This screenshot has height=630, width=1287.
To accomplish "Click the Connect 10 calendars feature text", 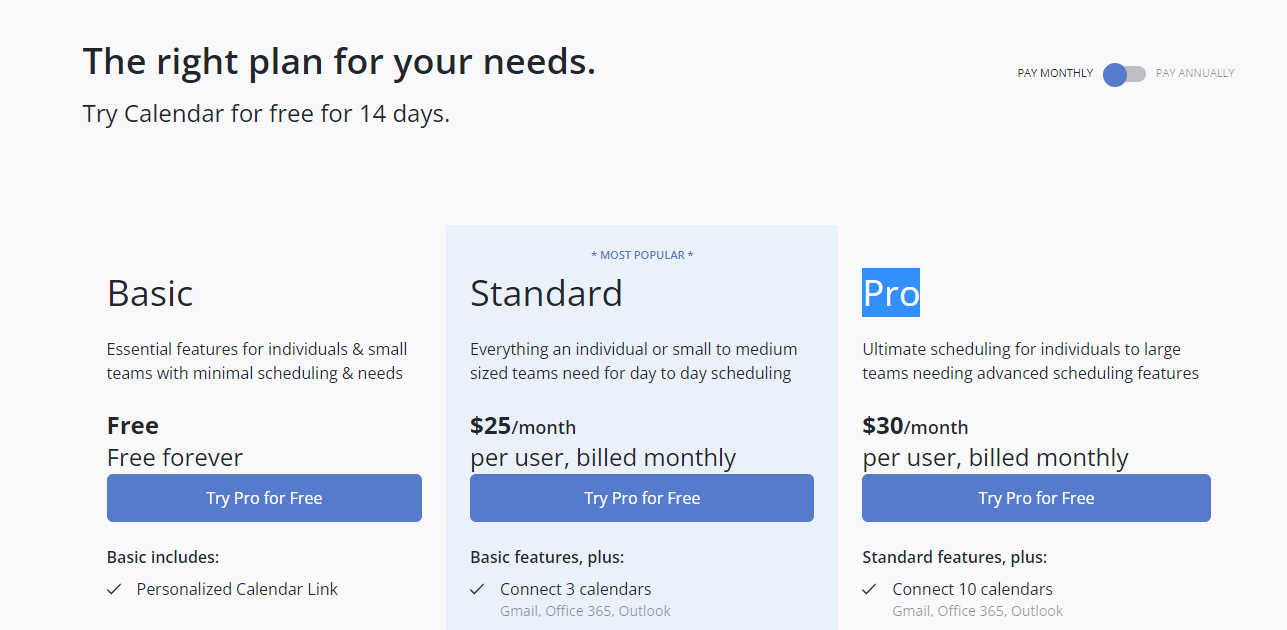I will click(x=972, y=590).
